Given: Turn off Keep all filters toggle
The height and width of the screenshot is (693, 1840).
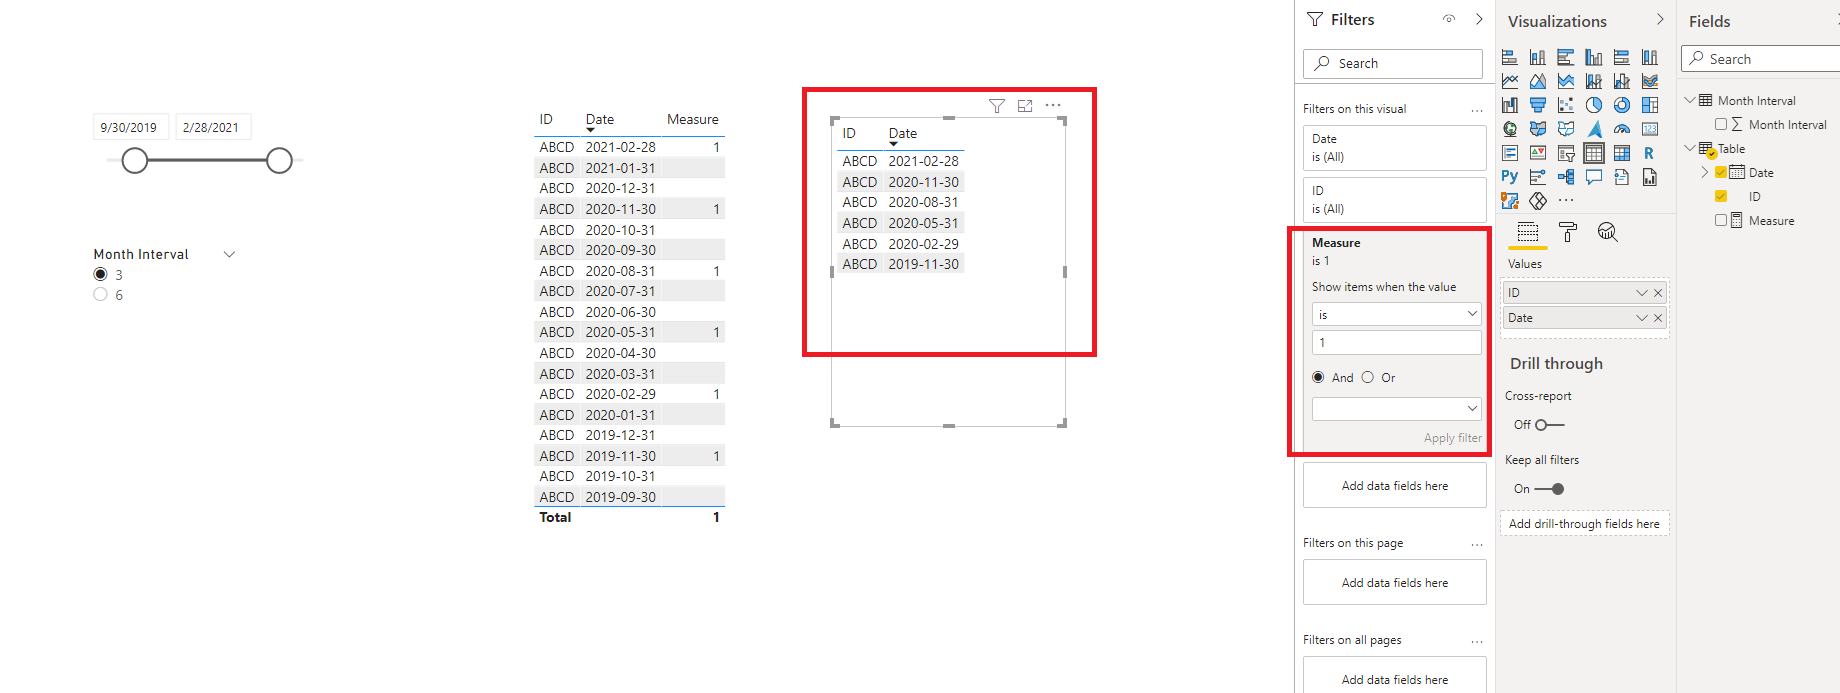Looking at the screenshot, I should click(x=1549, y=489).
